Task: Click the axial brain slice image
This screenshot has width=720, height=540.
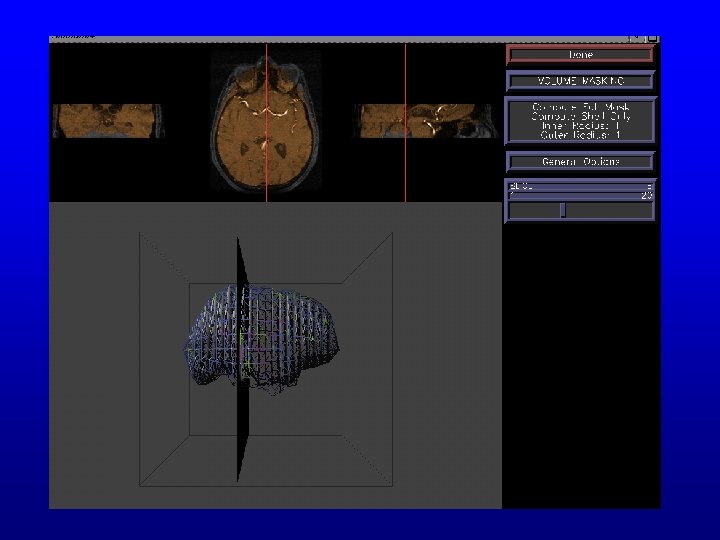Action: 266,123
